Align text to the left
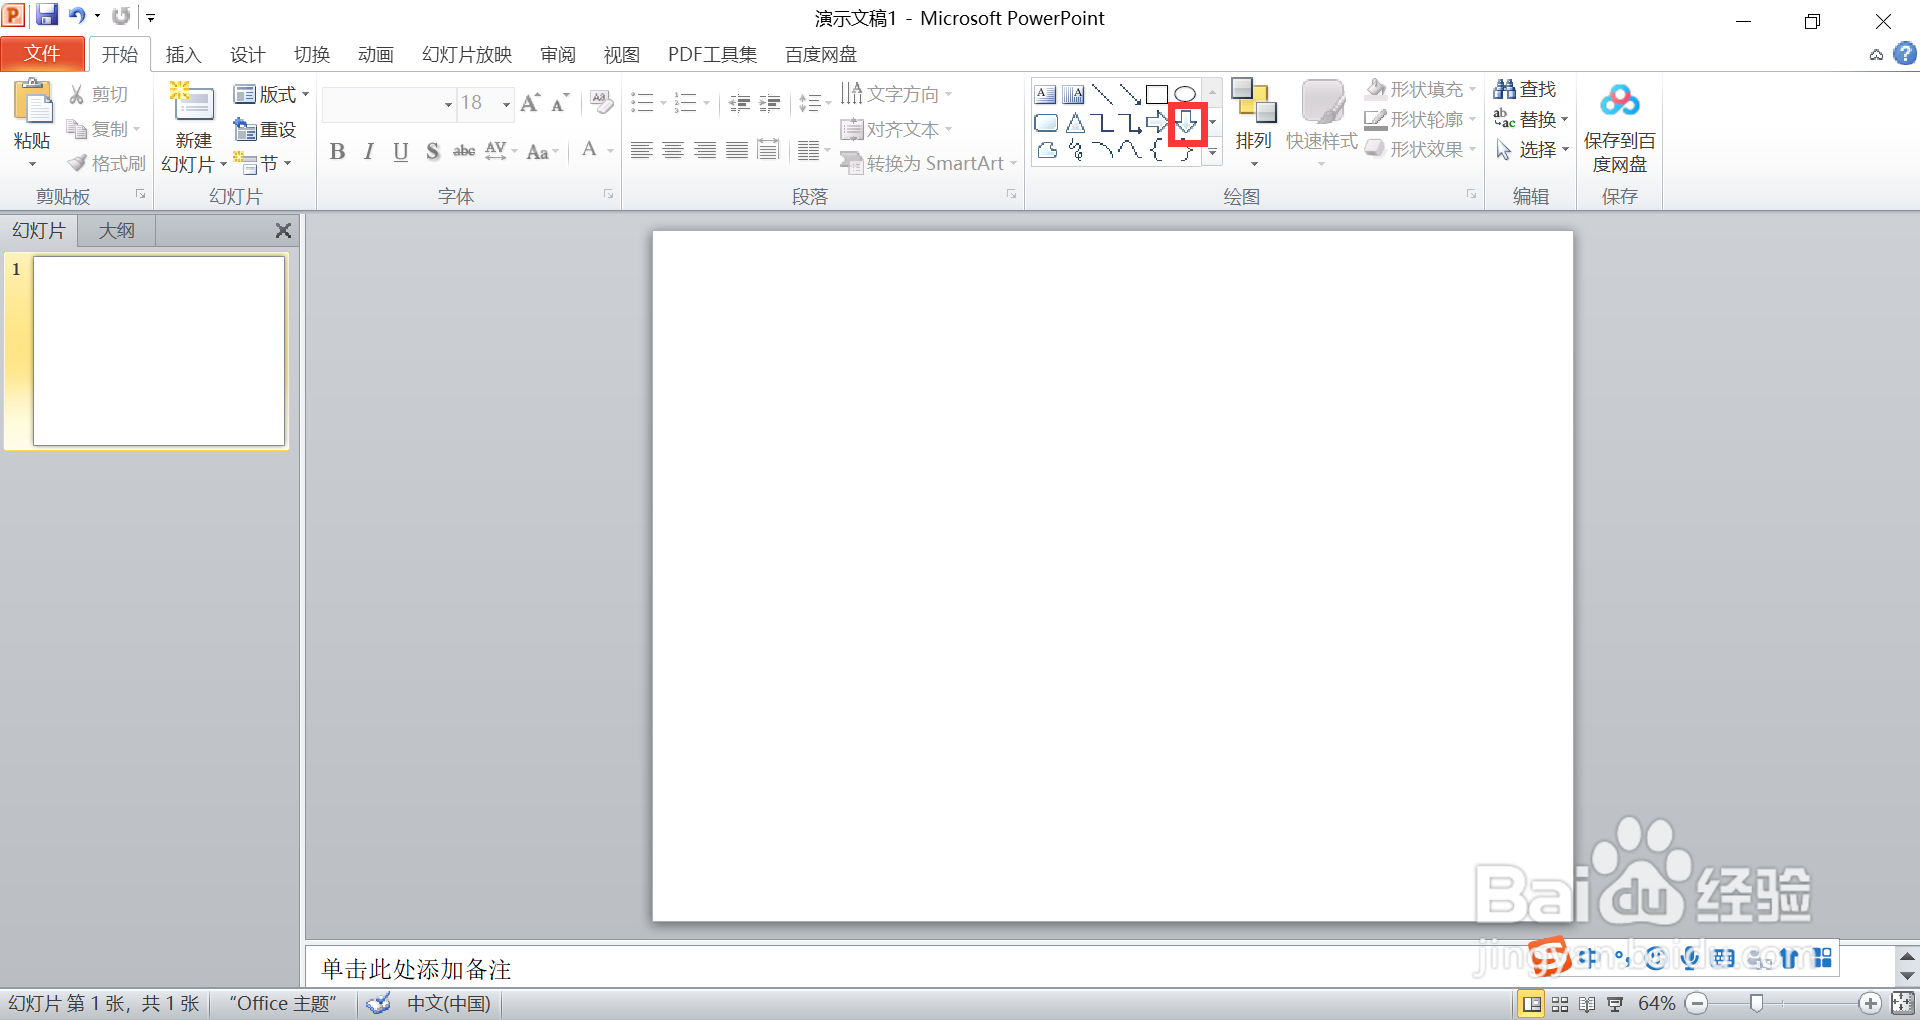Image resolution: width=1920 pixels, height=1020 pixels. click(642, 151)
